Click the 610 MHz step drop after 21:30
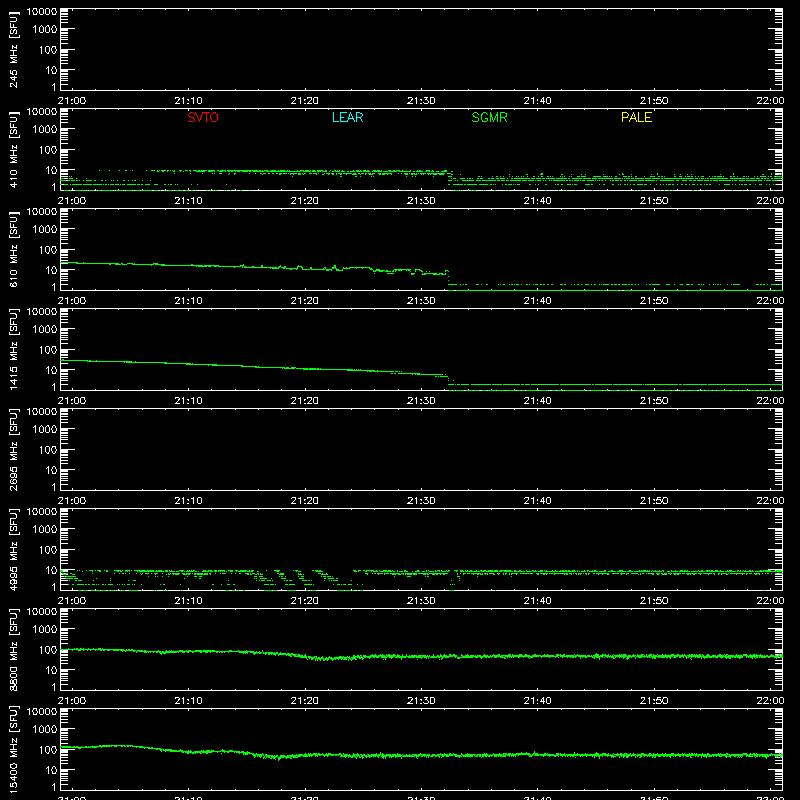The image size is (800, 800). [448, 281]
